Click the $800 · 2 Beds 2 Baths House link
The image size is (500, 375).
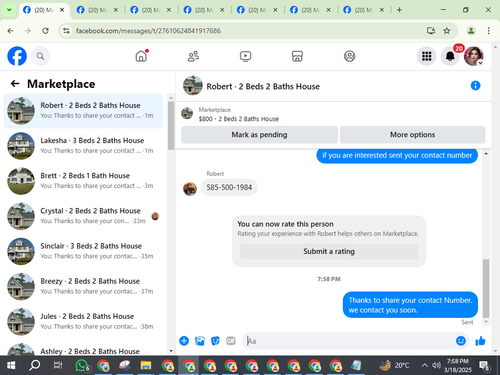click(239, 119)
